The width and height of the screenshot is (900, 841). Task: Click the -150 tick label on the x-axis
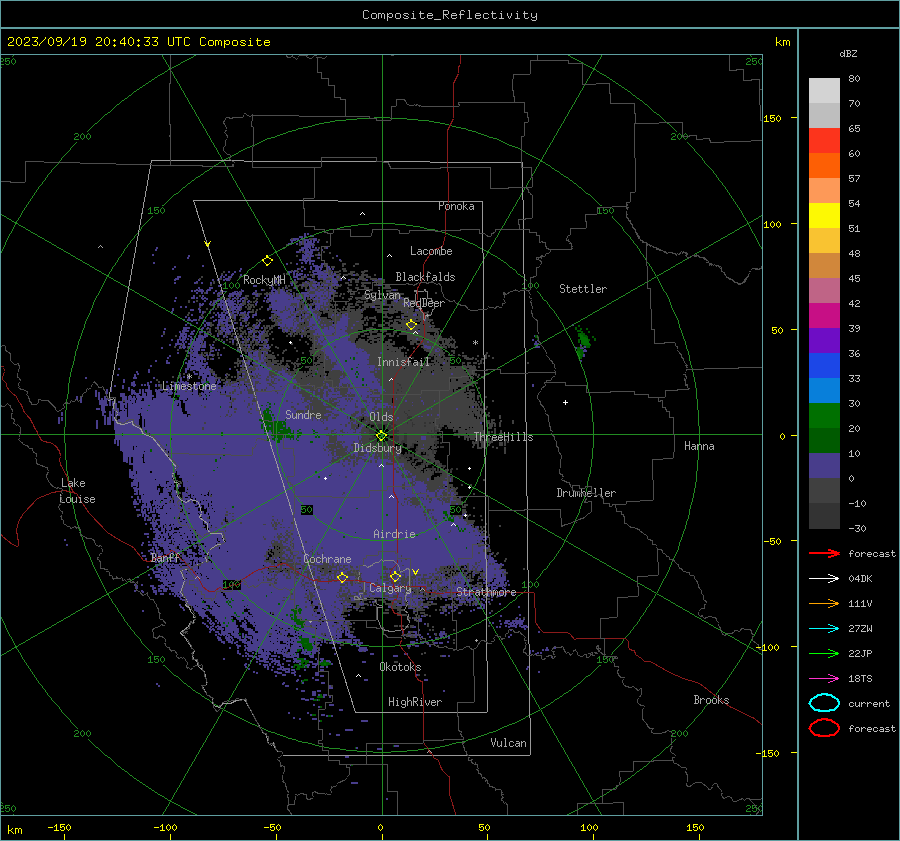pos(59,827)
